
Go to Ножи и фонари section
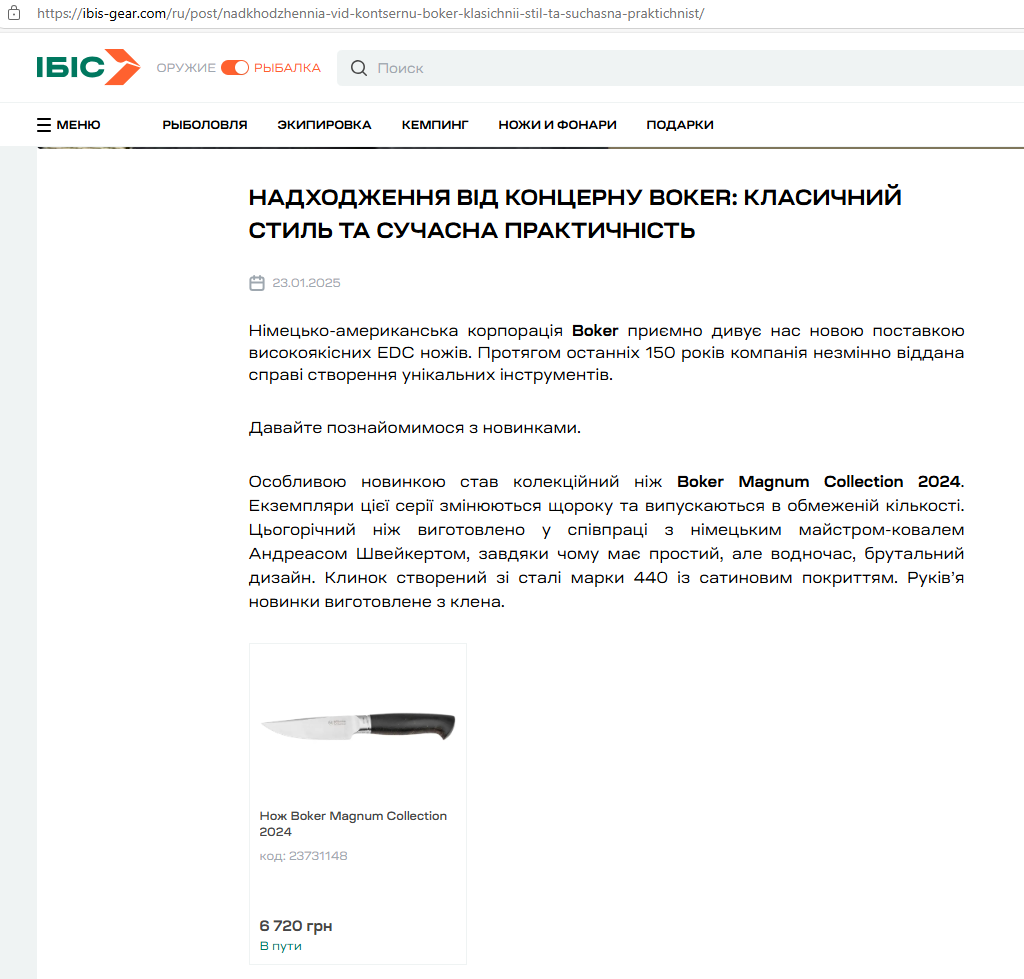pos(557,125)
